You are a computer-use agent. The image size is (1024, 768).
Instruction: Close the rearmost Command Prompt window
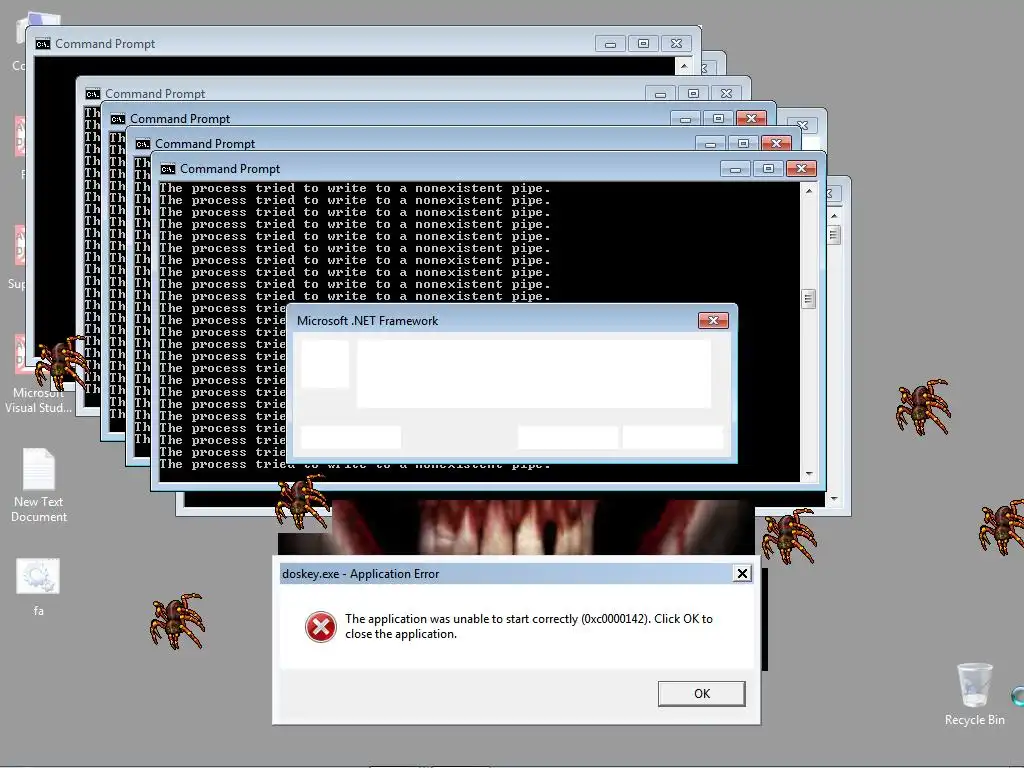(x=677, y=44)
